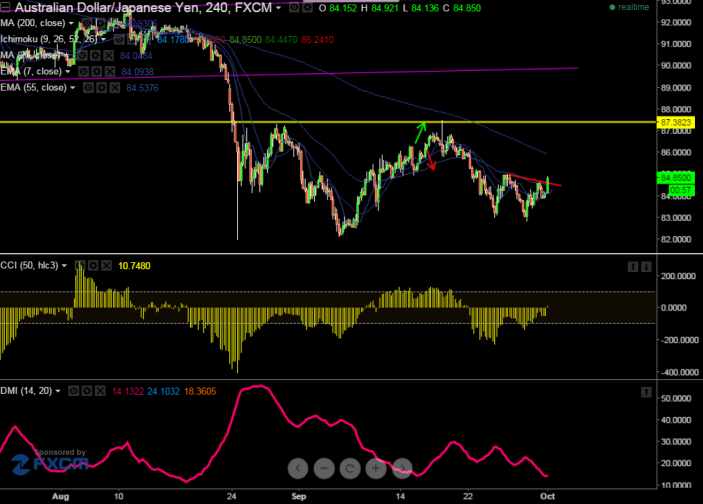Click the DMI value 18.3605

200,391
